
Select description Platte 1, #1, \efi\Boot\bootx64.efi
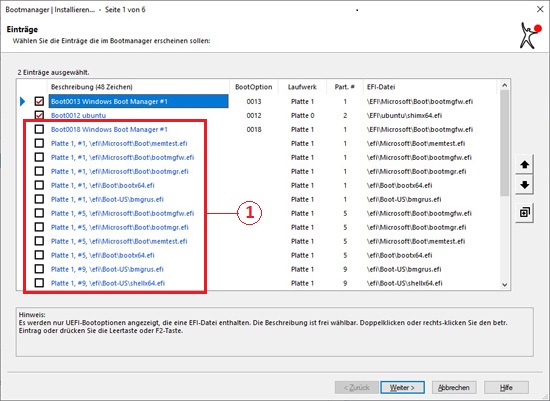coord(103,185)
